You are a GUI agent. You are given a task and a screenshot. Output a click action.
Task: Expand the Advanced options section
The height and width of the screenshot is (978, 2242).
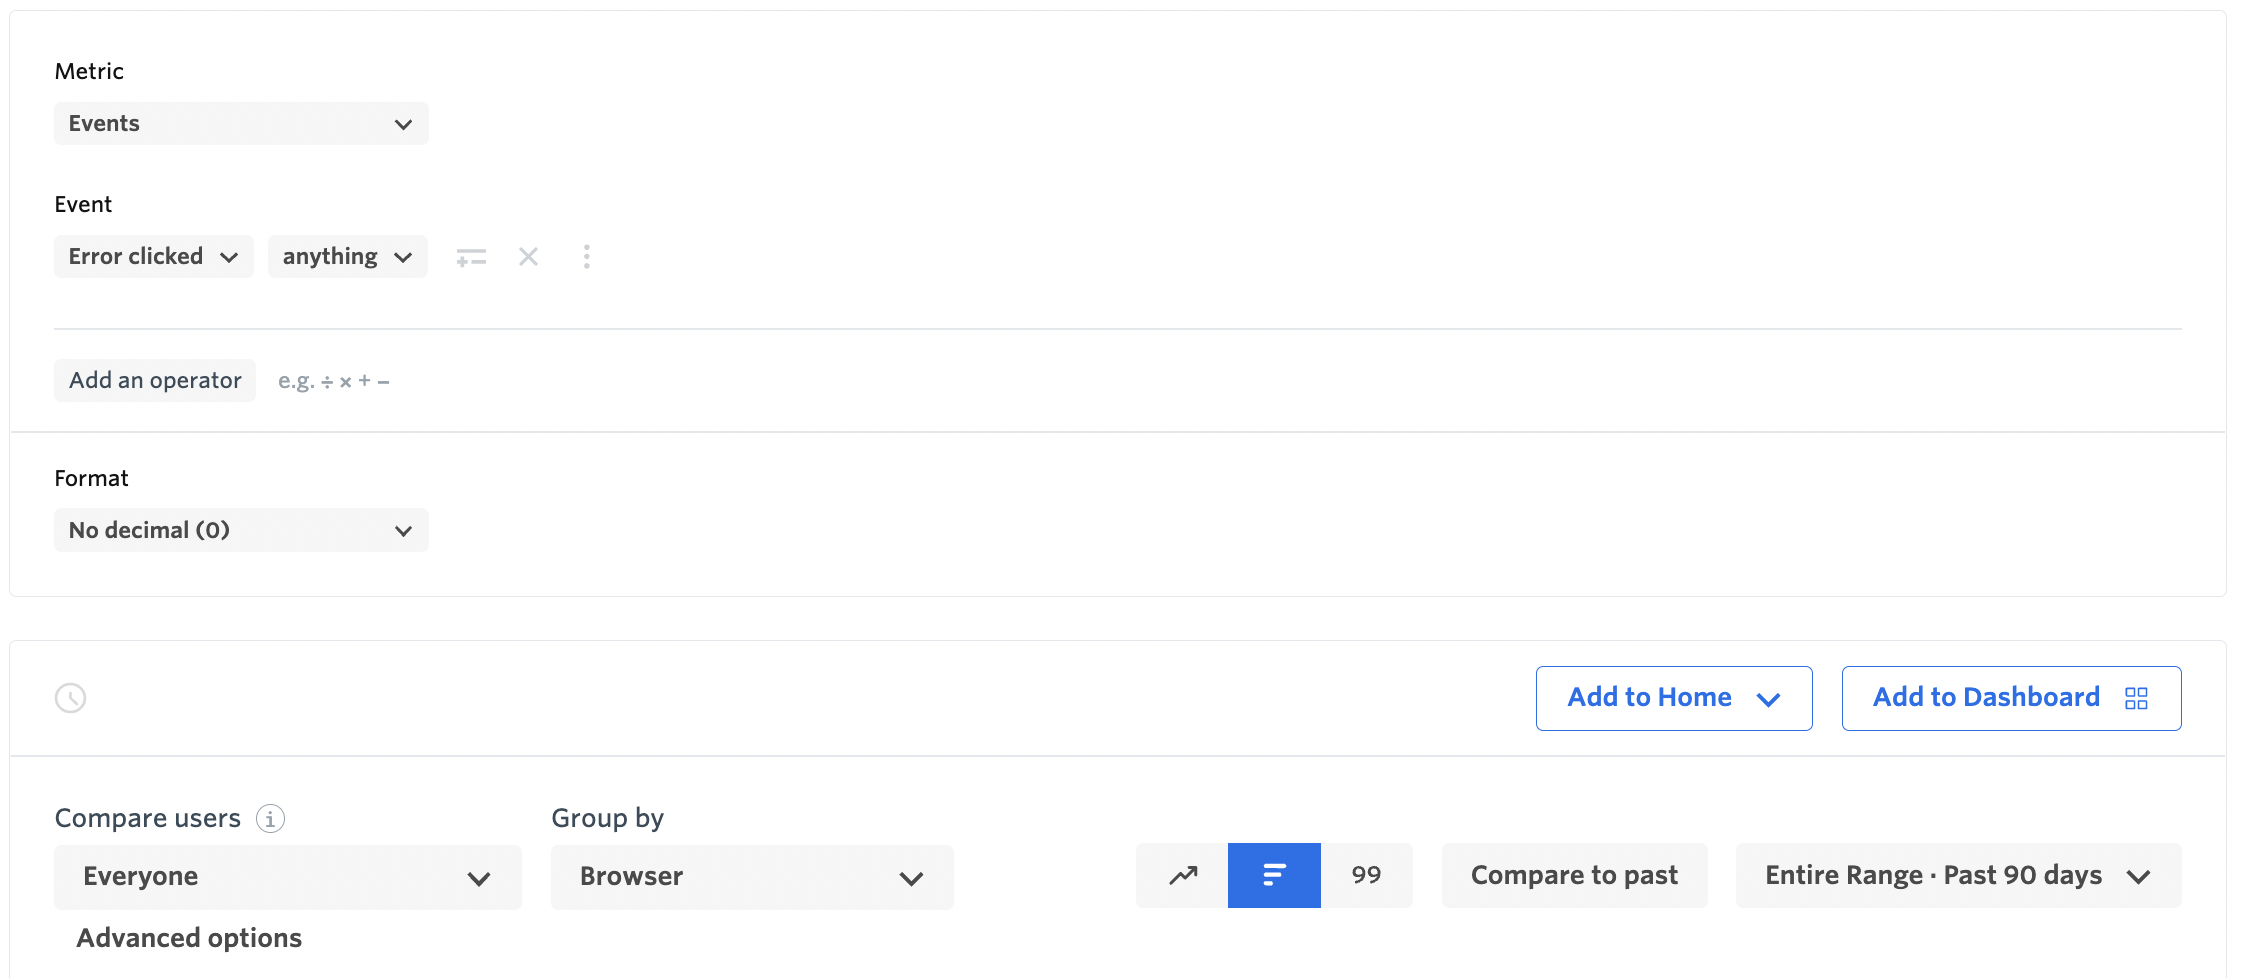(x=188, y=938)
